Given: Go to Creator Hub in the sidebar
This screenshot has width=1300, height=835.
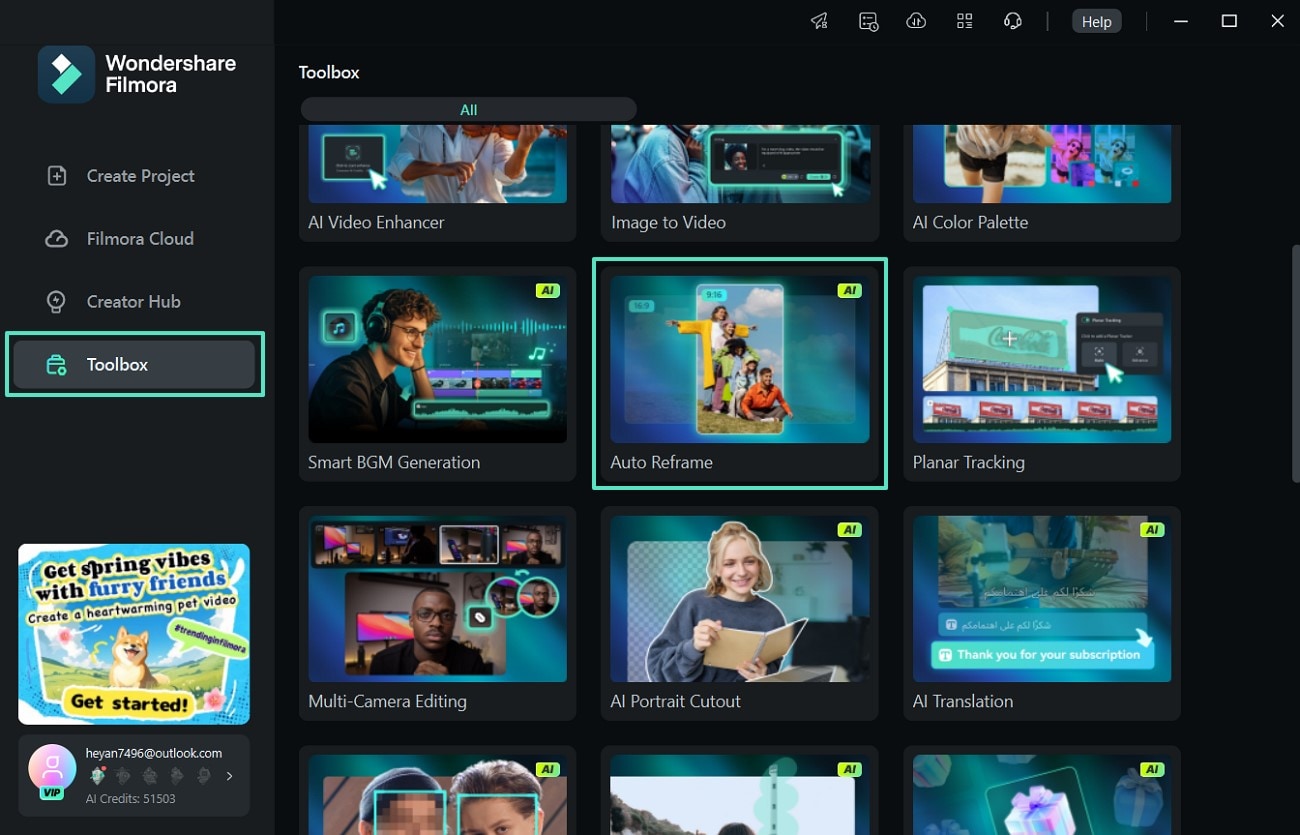Looking at the screenshot, I should [x=133, y=302].
